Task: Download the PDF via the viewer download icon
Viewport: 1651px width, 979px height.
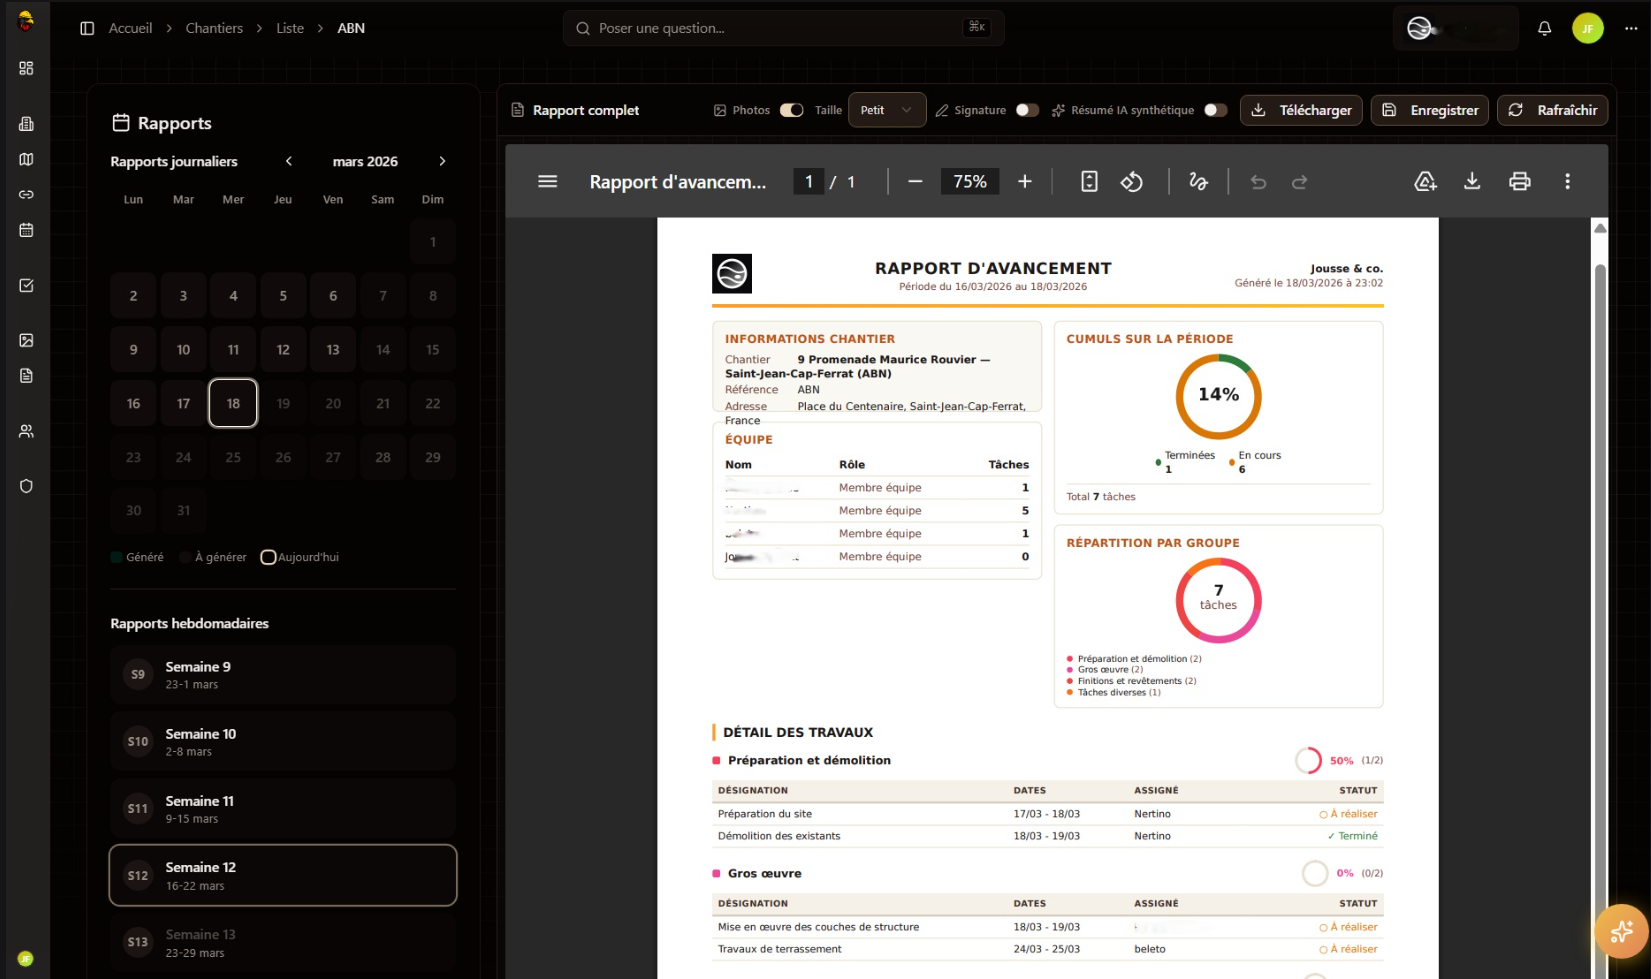Action: point(1472,181)
